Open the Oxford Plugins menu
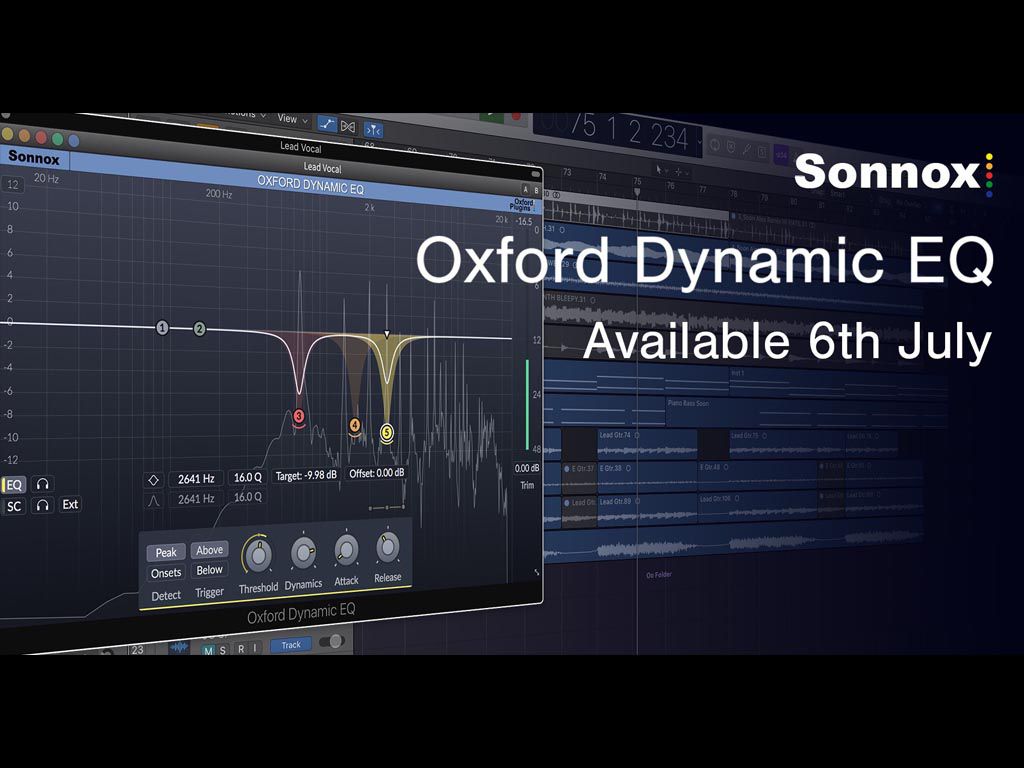The image size is (1024, 768). (522, 203)
